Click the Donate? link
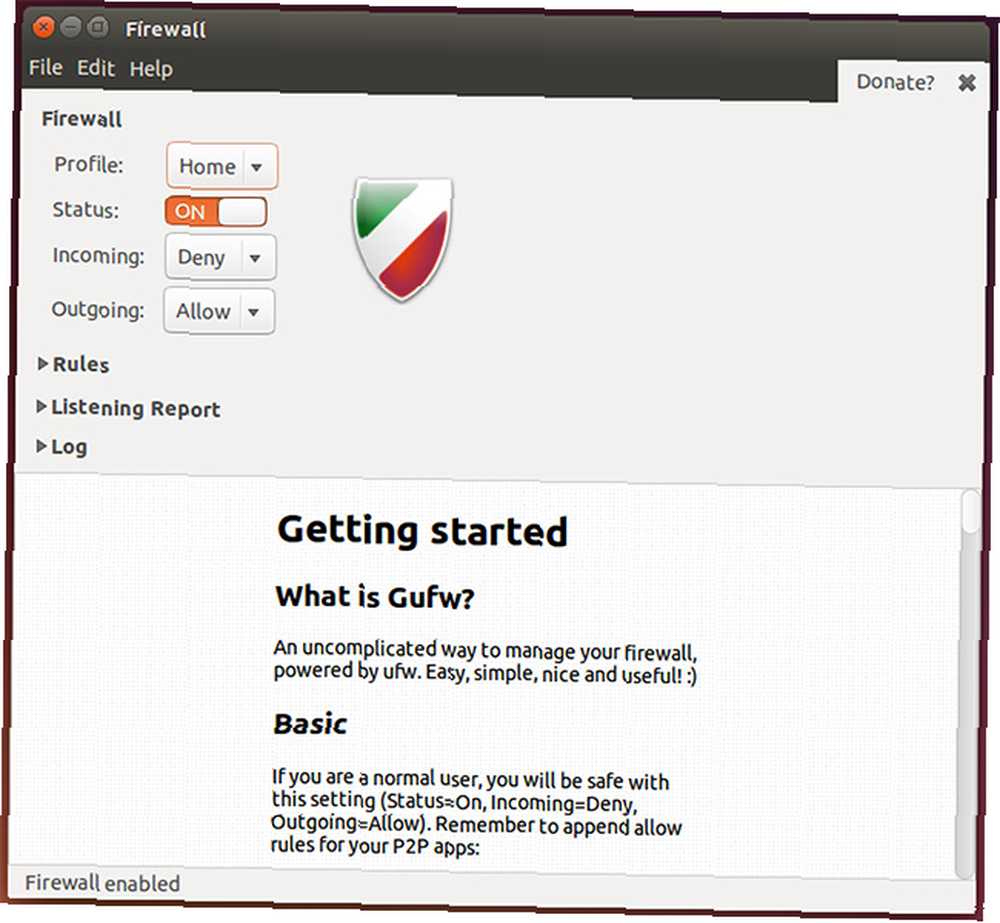Image resolution: width=1000 pixels, height=923 pixels. click(x=895, y=82)
